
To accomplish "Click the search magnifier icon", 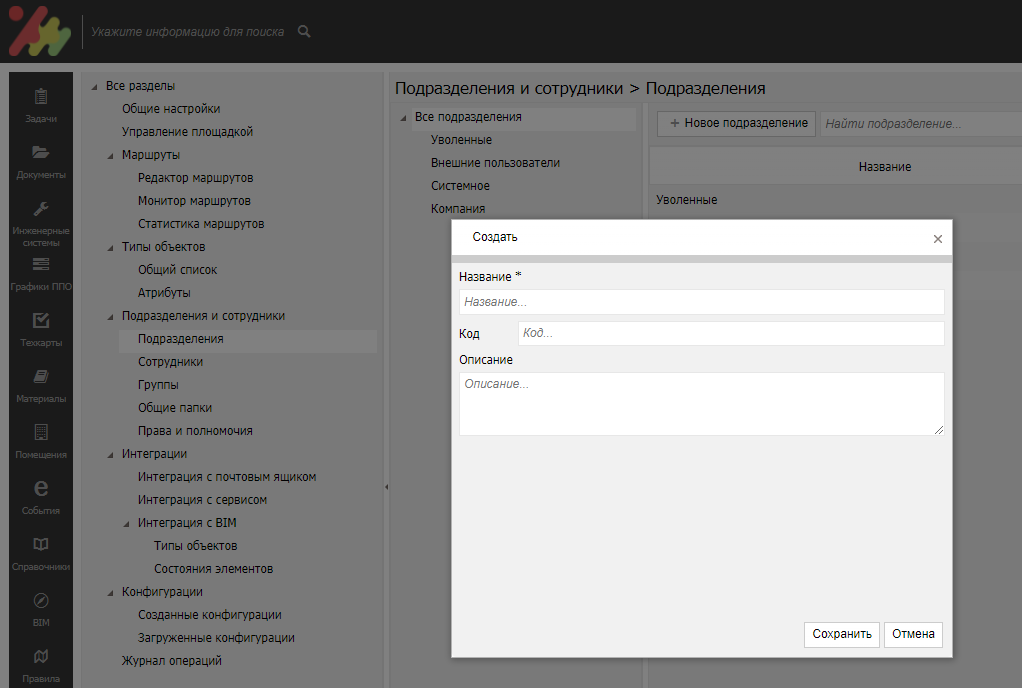I will click(x=304, y=31).
